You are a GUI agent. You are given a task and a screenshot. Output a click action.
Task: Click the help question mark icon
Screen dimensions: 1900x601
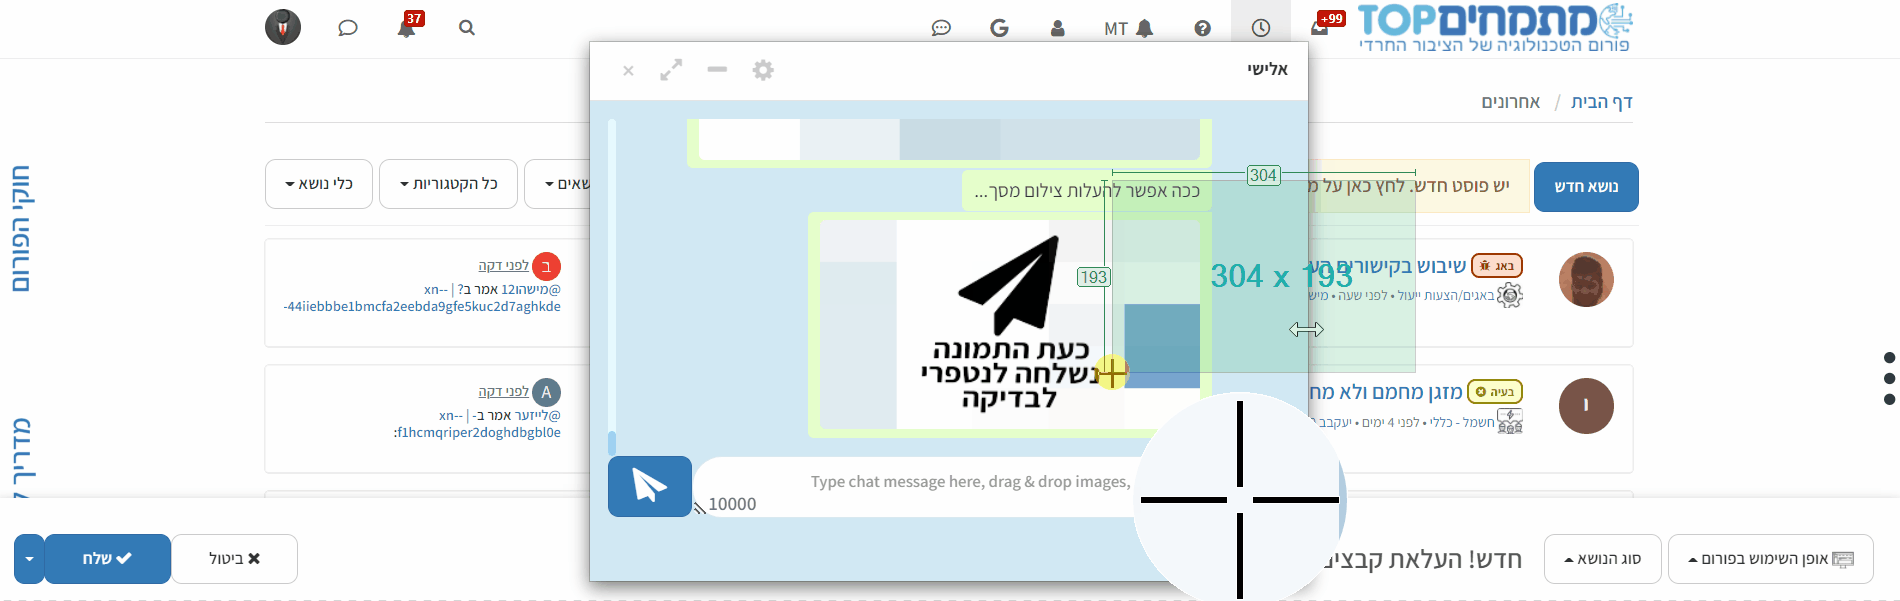coord(1202,28)
